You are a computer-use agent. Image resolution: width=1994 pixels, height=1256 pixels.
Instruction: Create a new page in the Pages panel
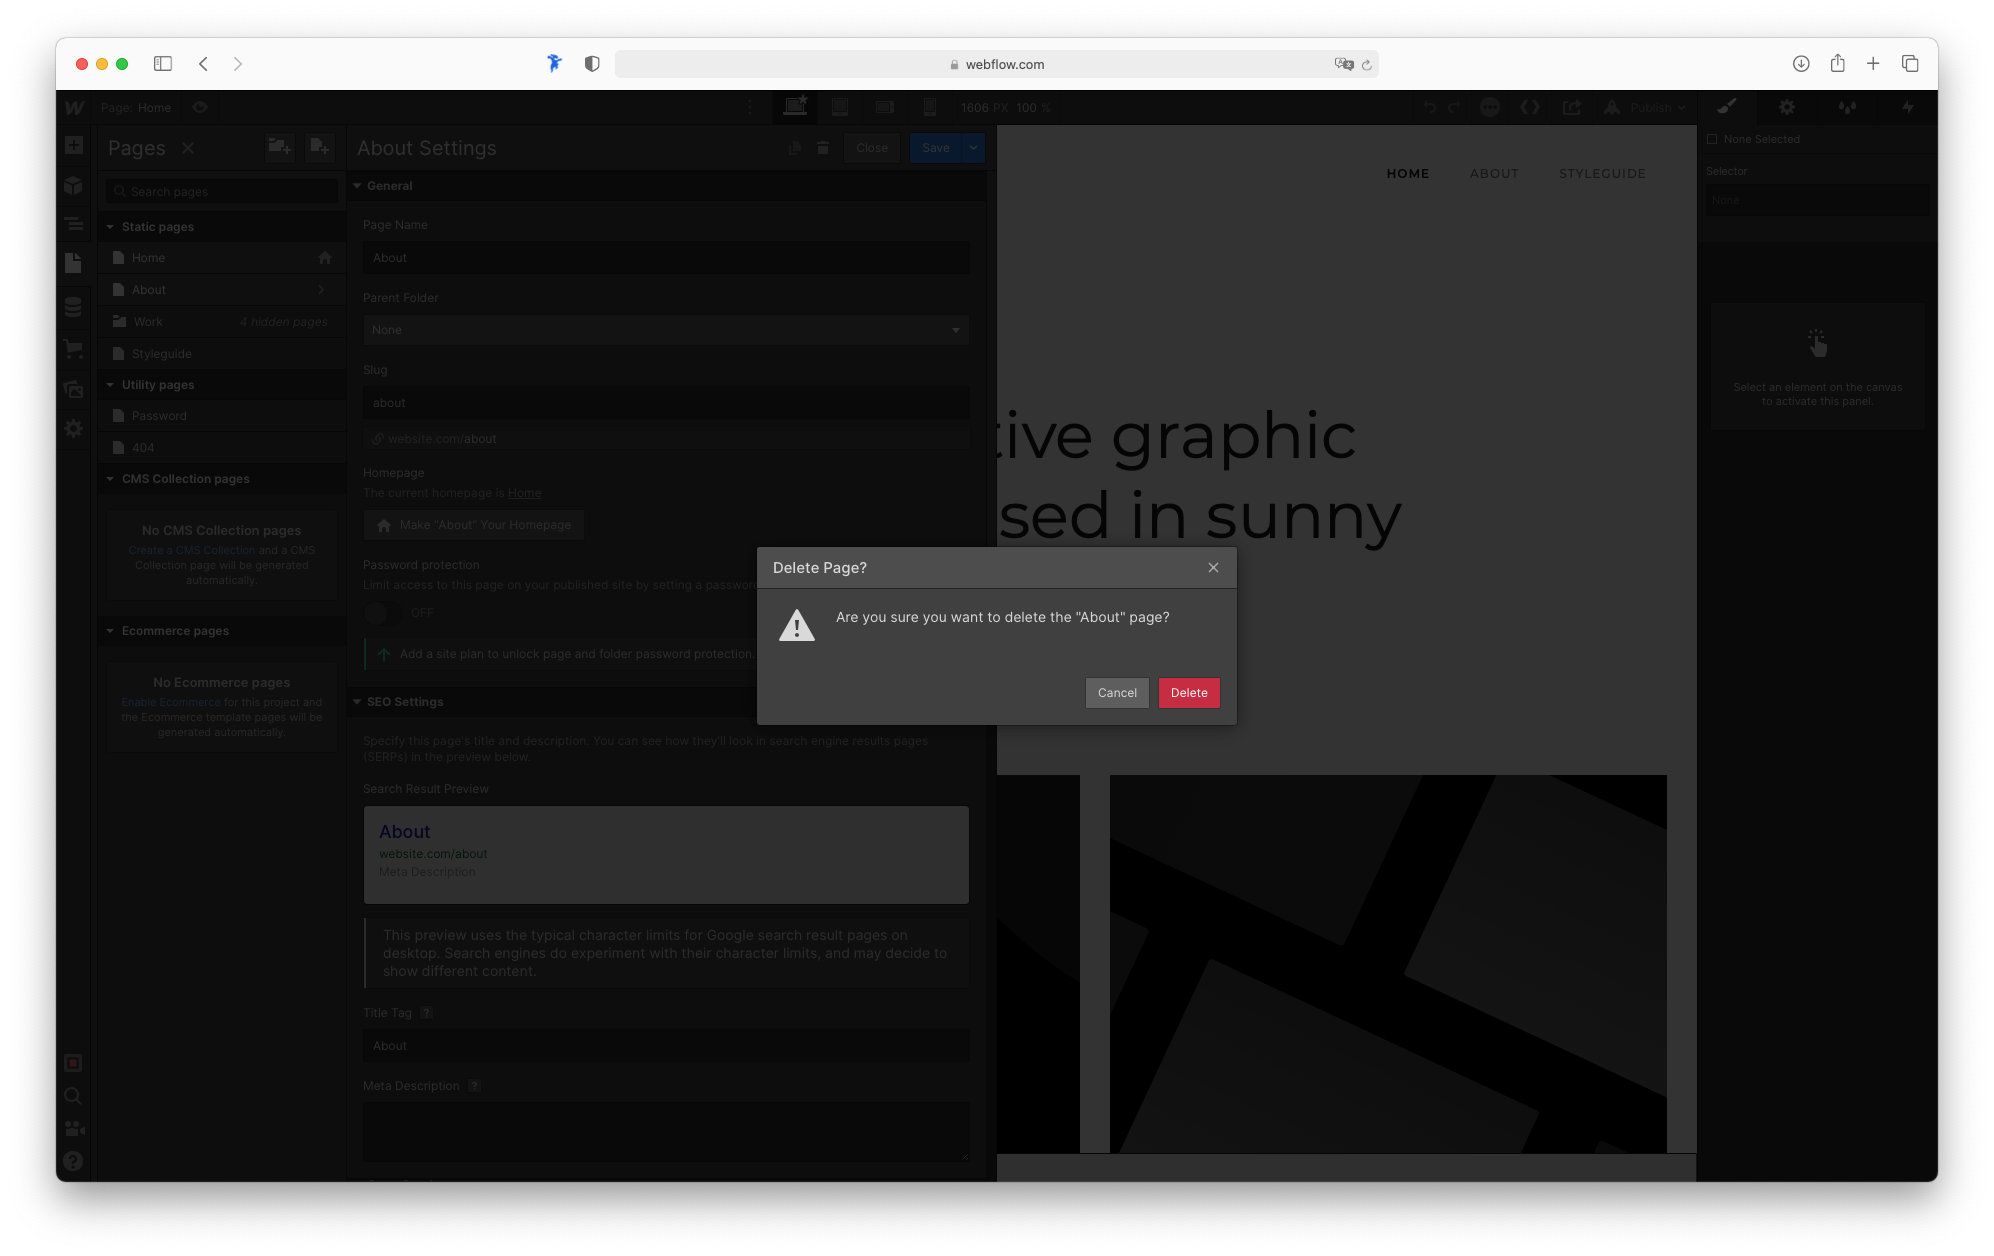click(x=320, y=148)
